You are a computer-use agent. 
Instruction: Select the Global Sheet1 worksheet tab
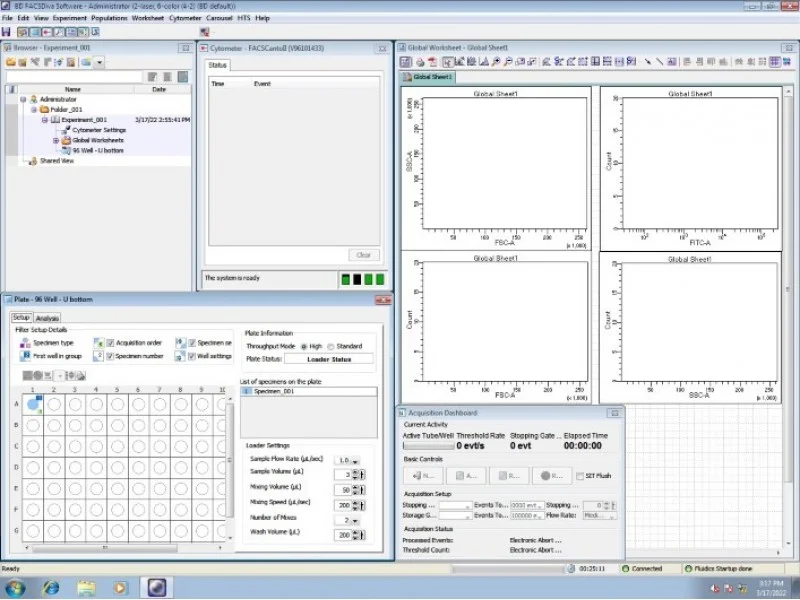click(x=428, y=77)
